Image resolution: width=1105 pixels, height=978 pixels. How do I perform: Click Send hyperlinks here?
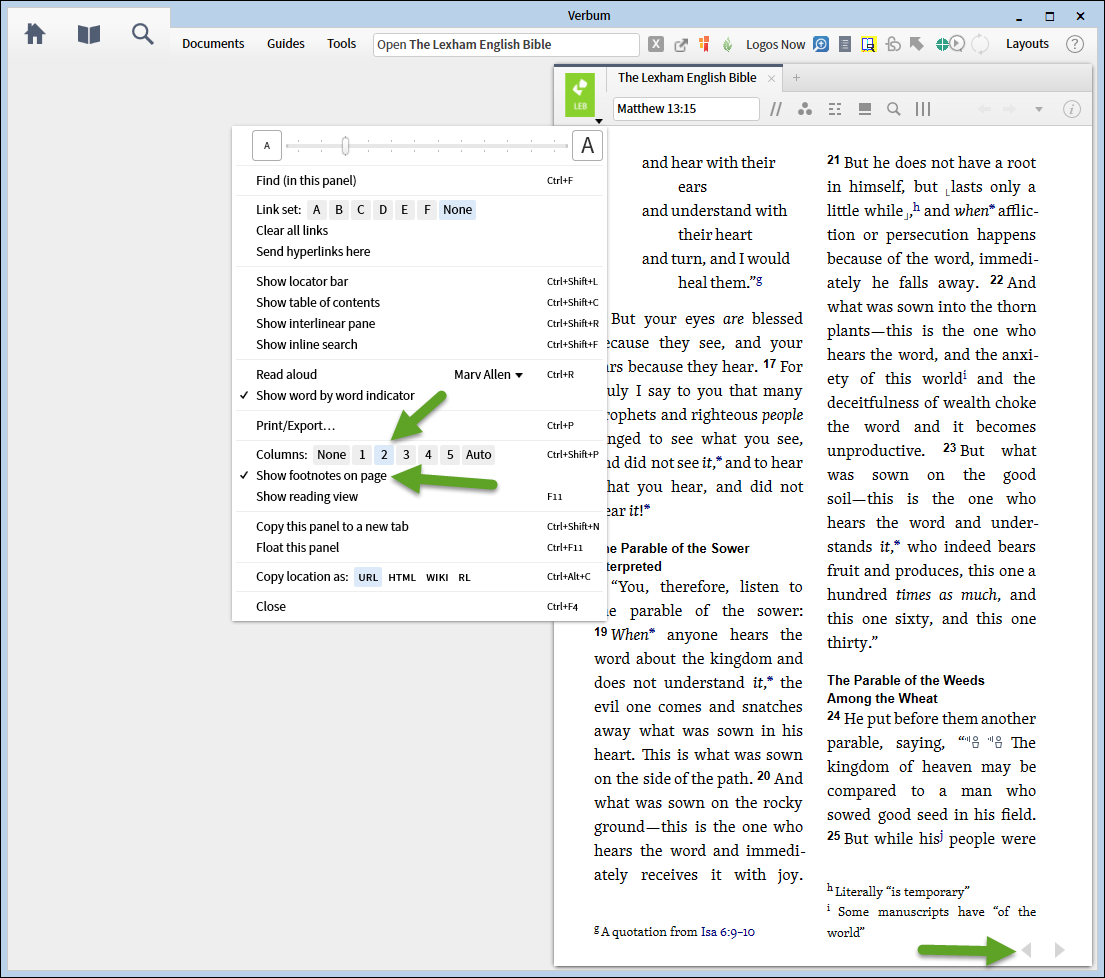(x=313, y=252)
